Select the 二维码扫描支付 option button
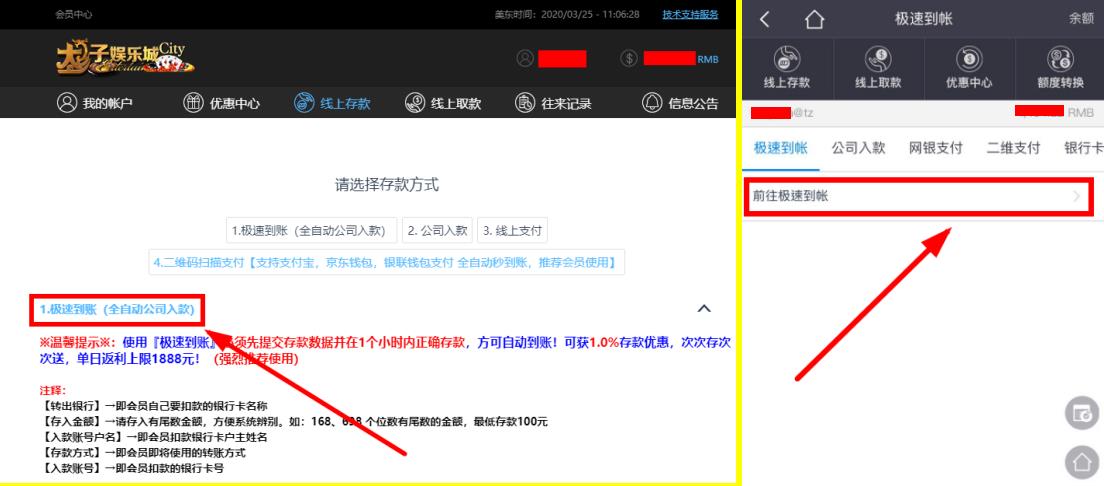The width and height of the screenshot is (1104, 486). coord(386,263)
